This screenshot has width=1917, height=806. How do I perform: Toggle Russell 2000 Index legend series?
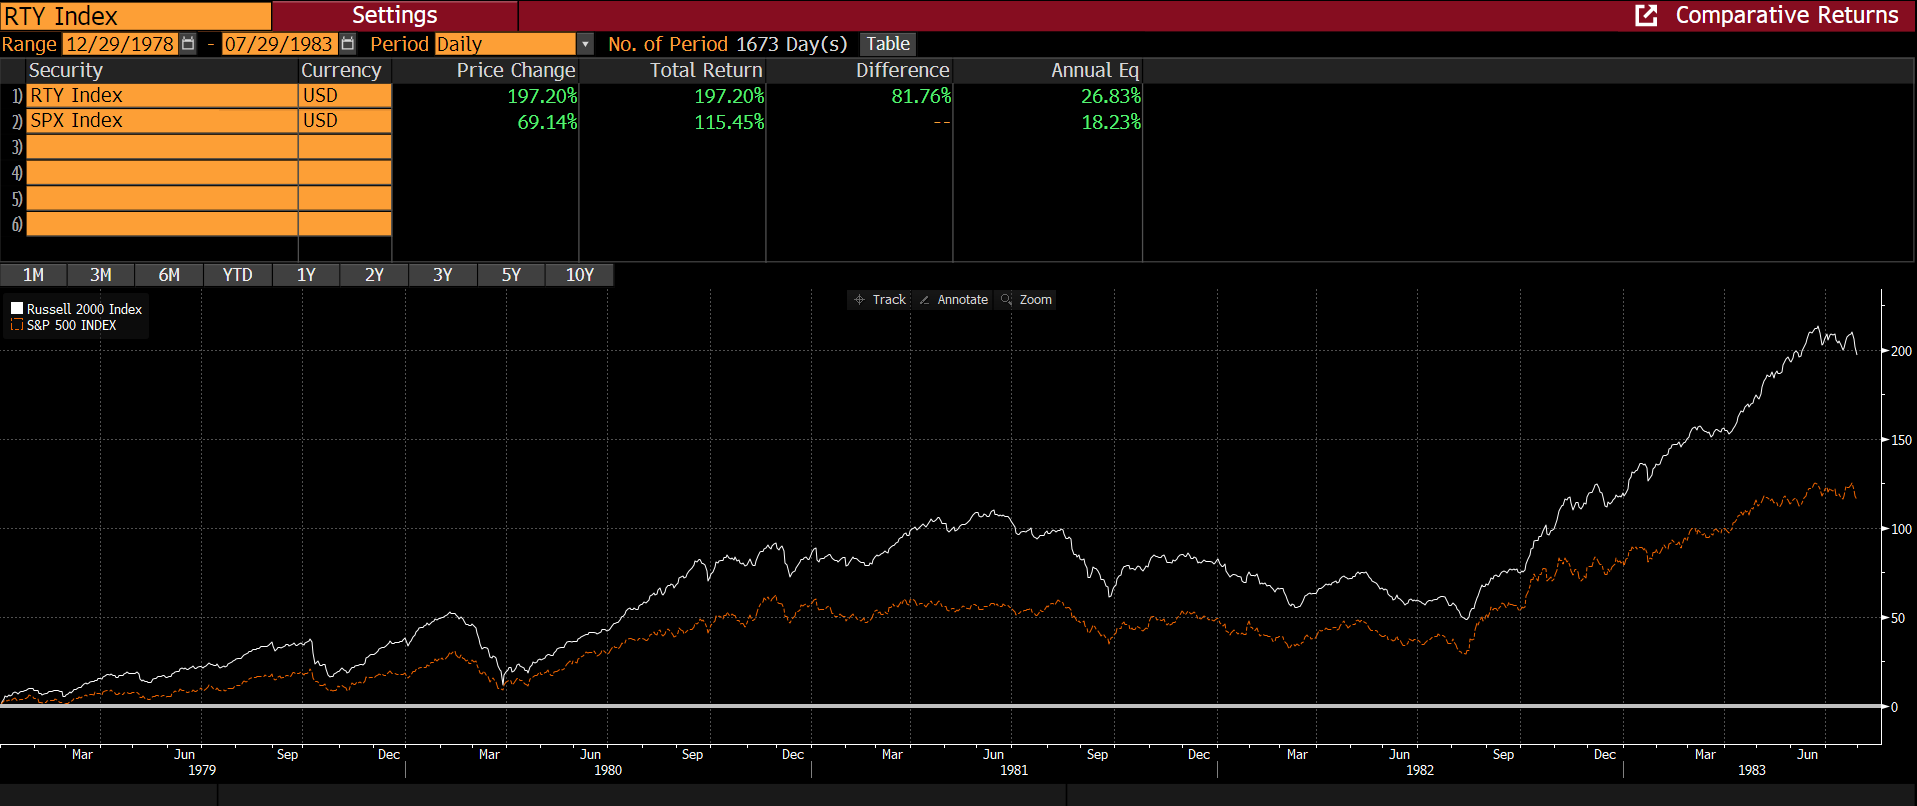click(17, 309)
